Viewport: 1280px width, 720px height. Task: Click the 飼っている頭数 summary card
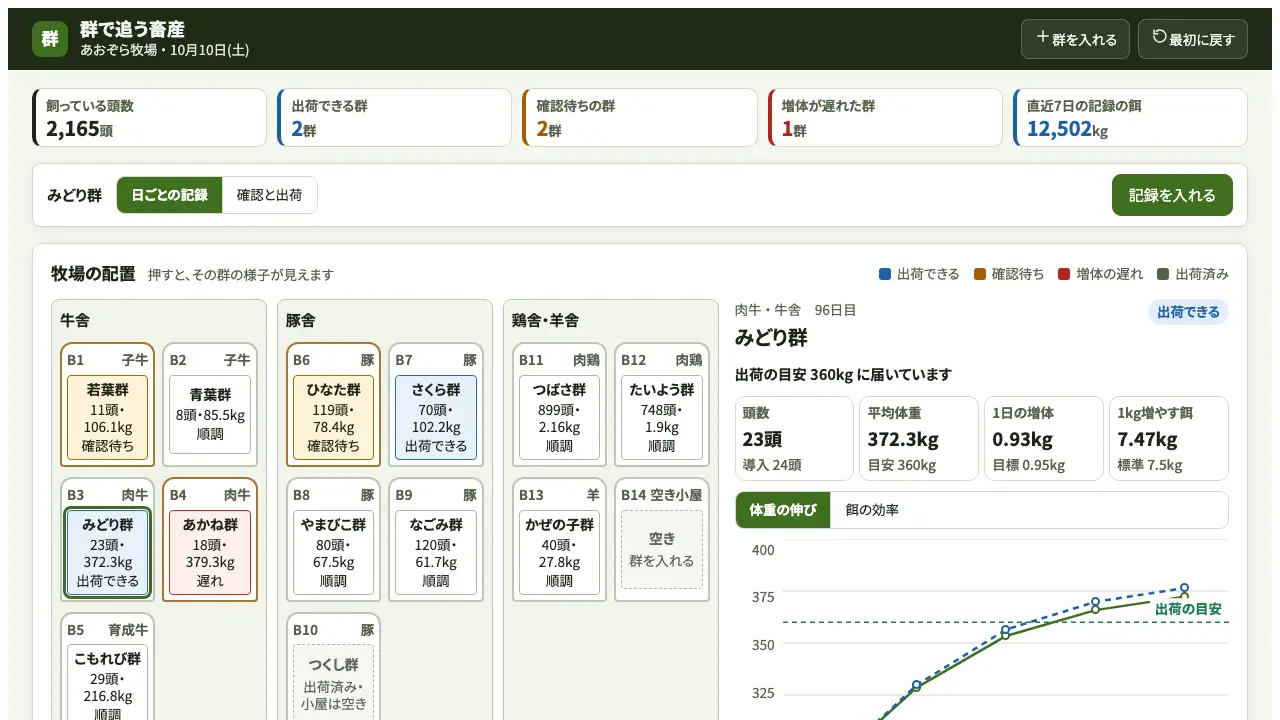coord(150,117)
